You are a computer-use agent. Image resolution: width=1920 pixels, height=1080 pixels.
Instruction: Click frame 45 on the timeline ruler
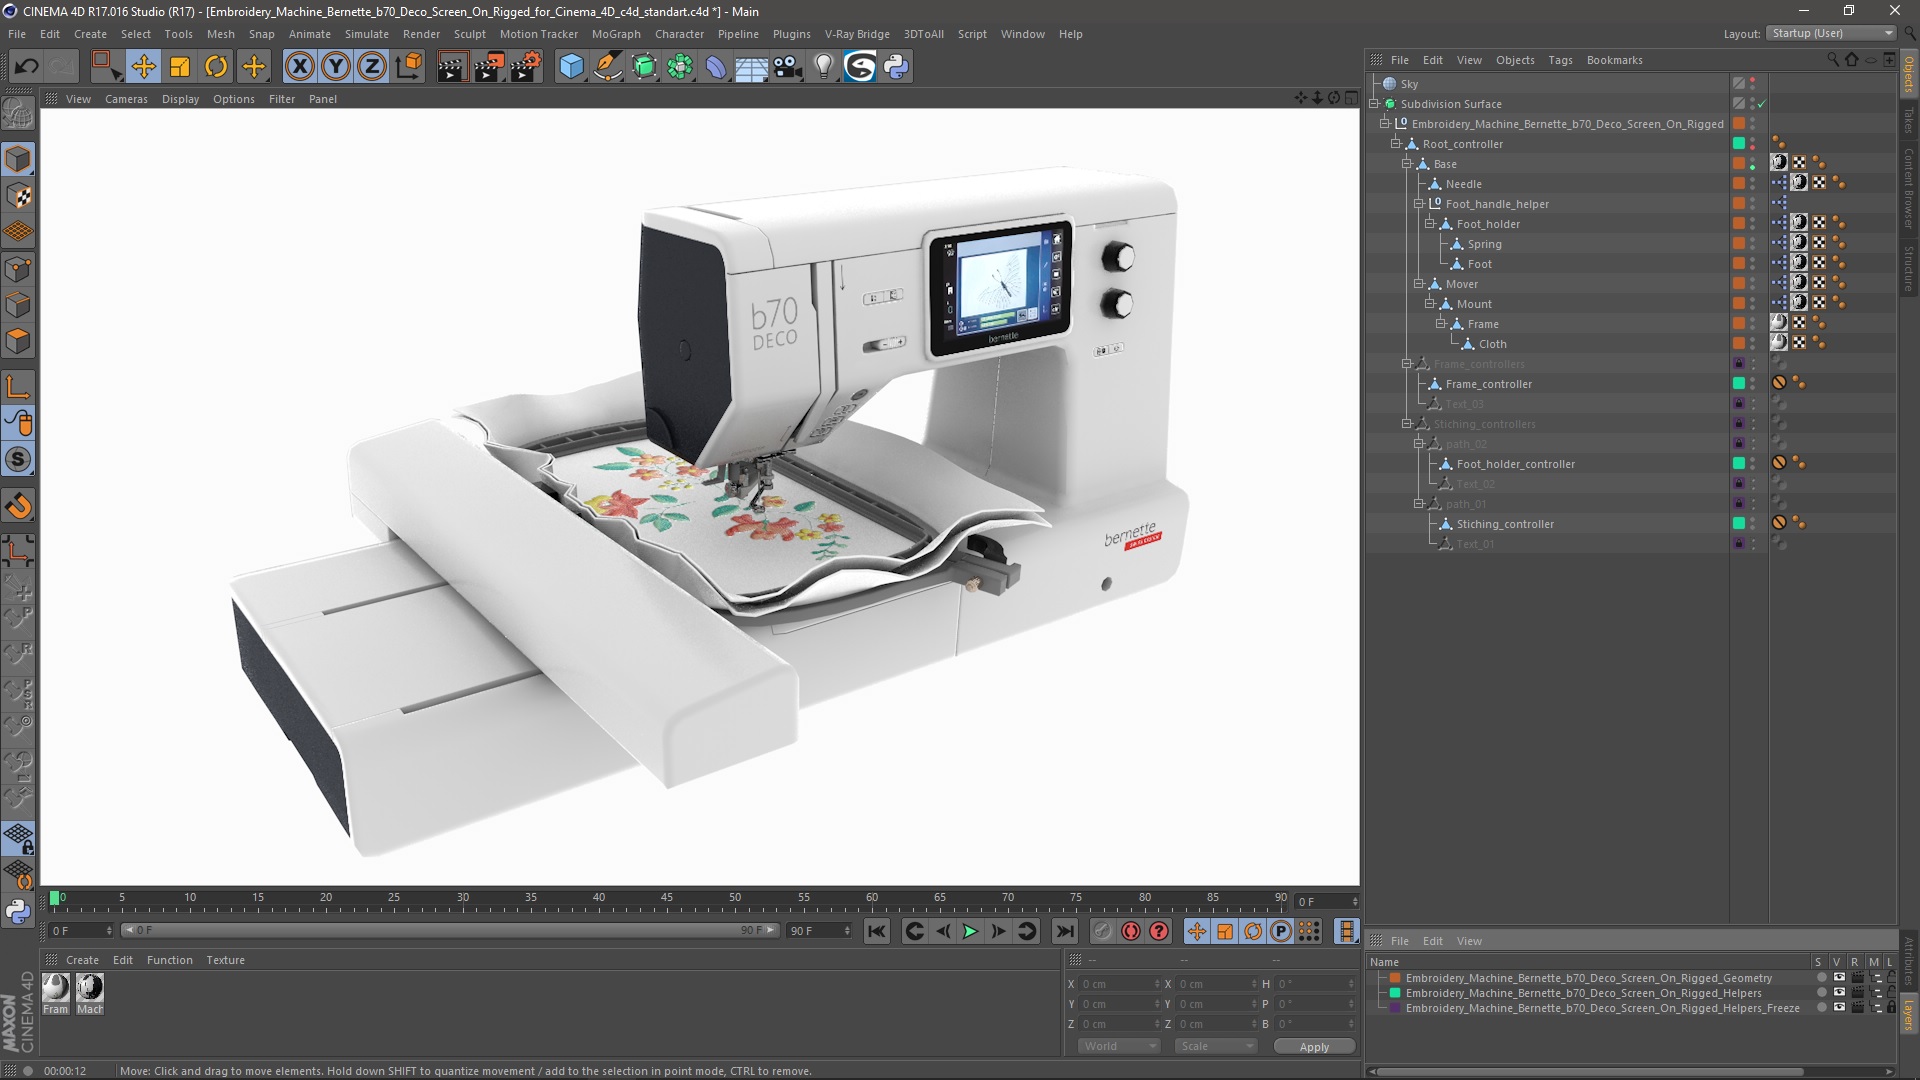click(667, 897)
